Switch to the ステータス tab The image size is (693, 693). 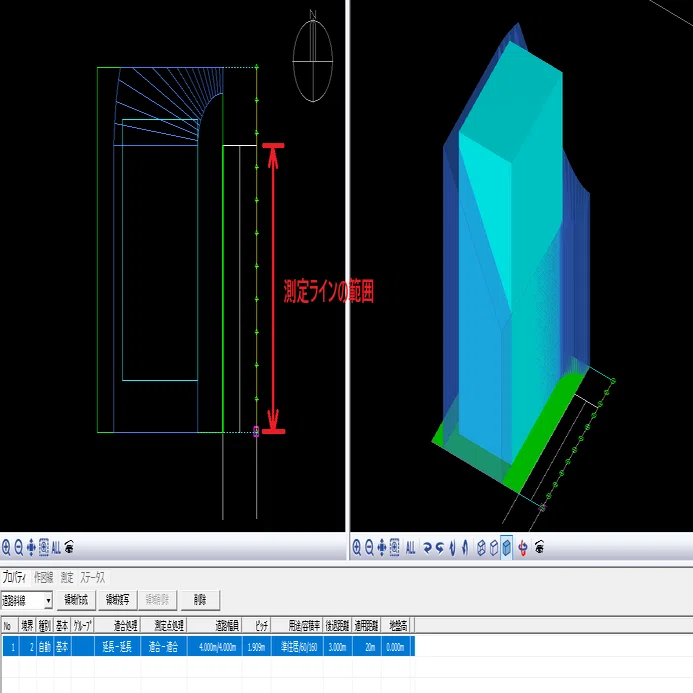pyautogui.click(x=93, y=577)
